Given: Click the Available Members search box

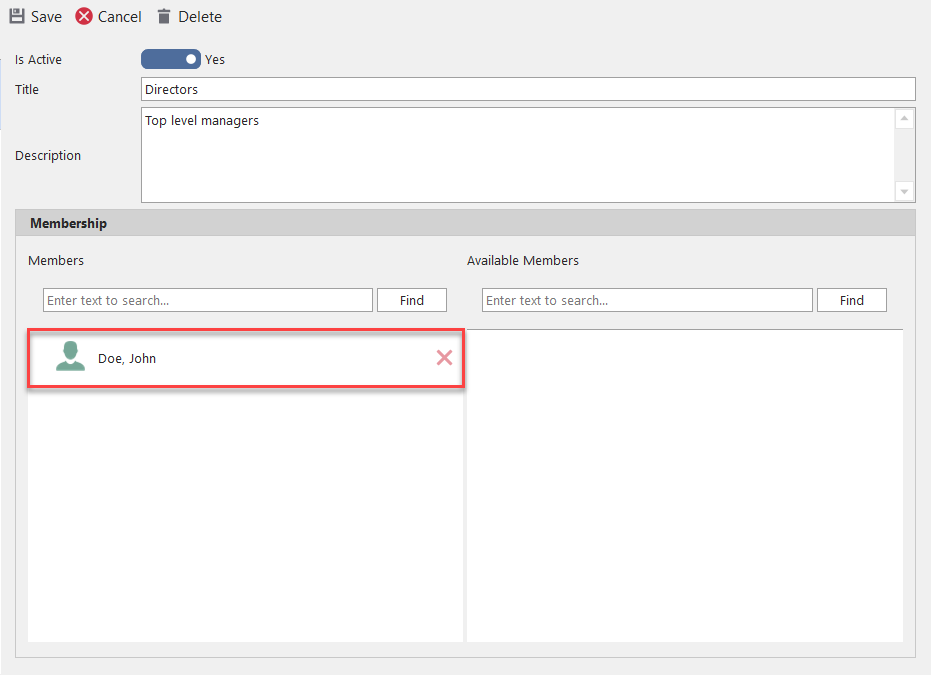Looking at the screenshot, I should [x=647, y=300].
